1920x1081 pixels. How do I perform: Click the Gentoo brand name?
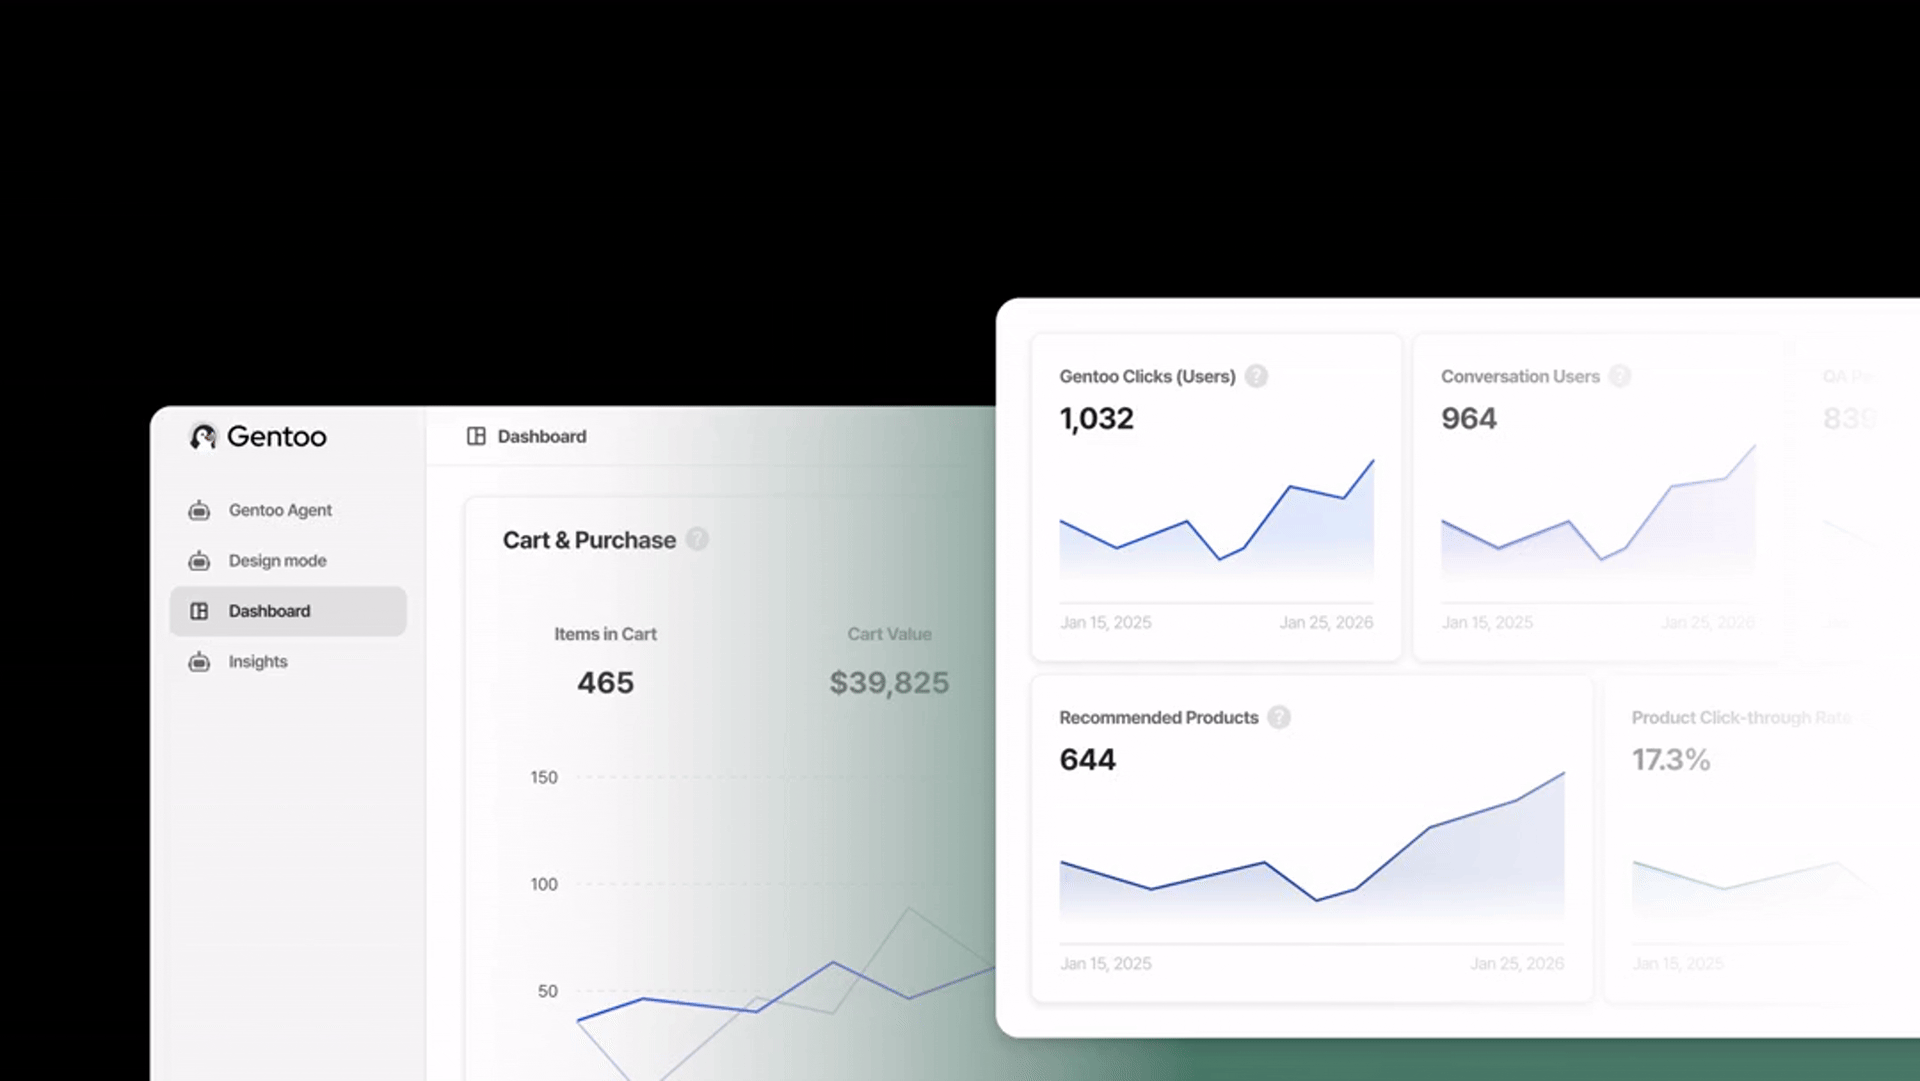tap(276, 437)
